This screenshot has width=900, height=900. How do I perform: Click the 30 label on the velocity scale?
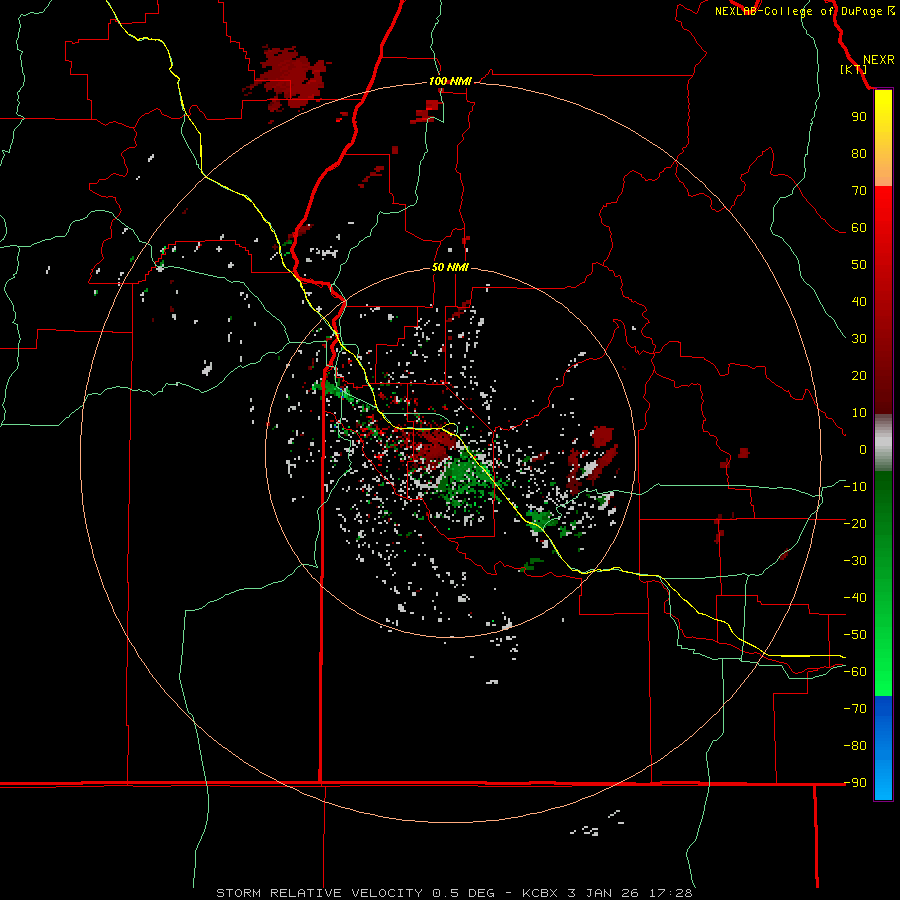tap(859, 339)
